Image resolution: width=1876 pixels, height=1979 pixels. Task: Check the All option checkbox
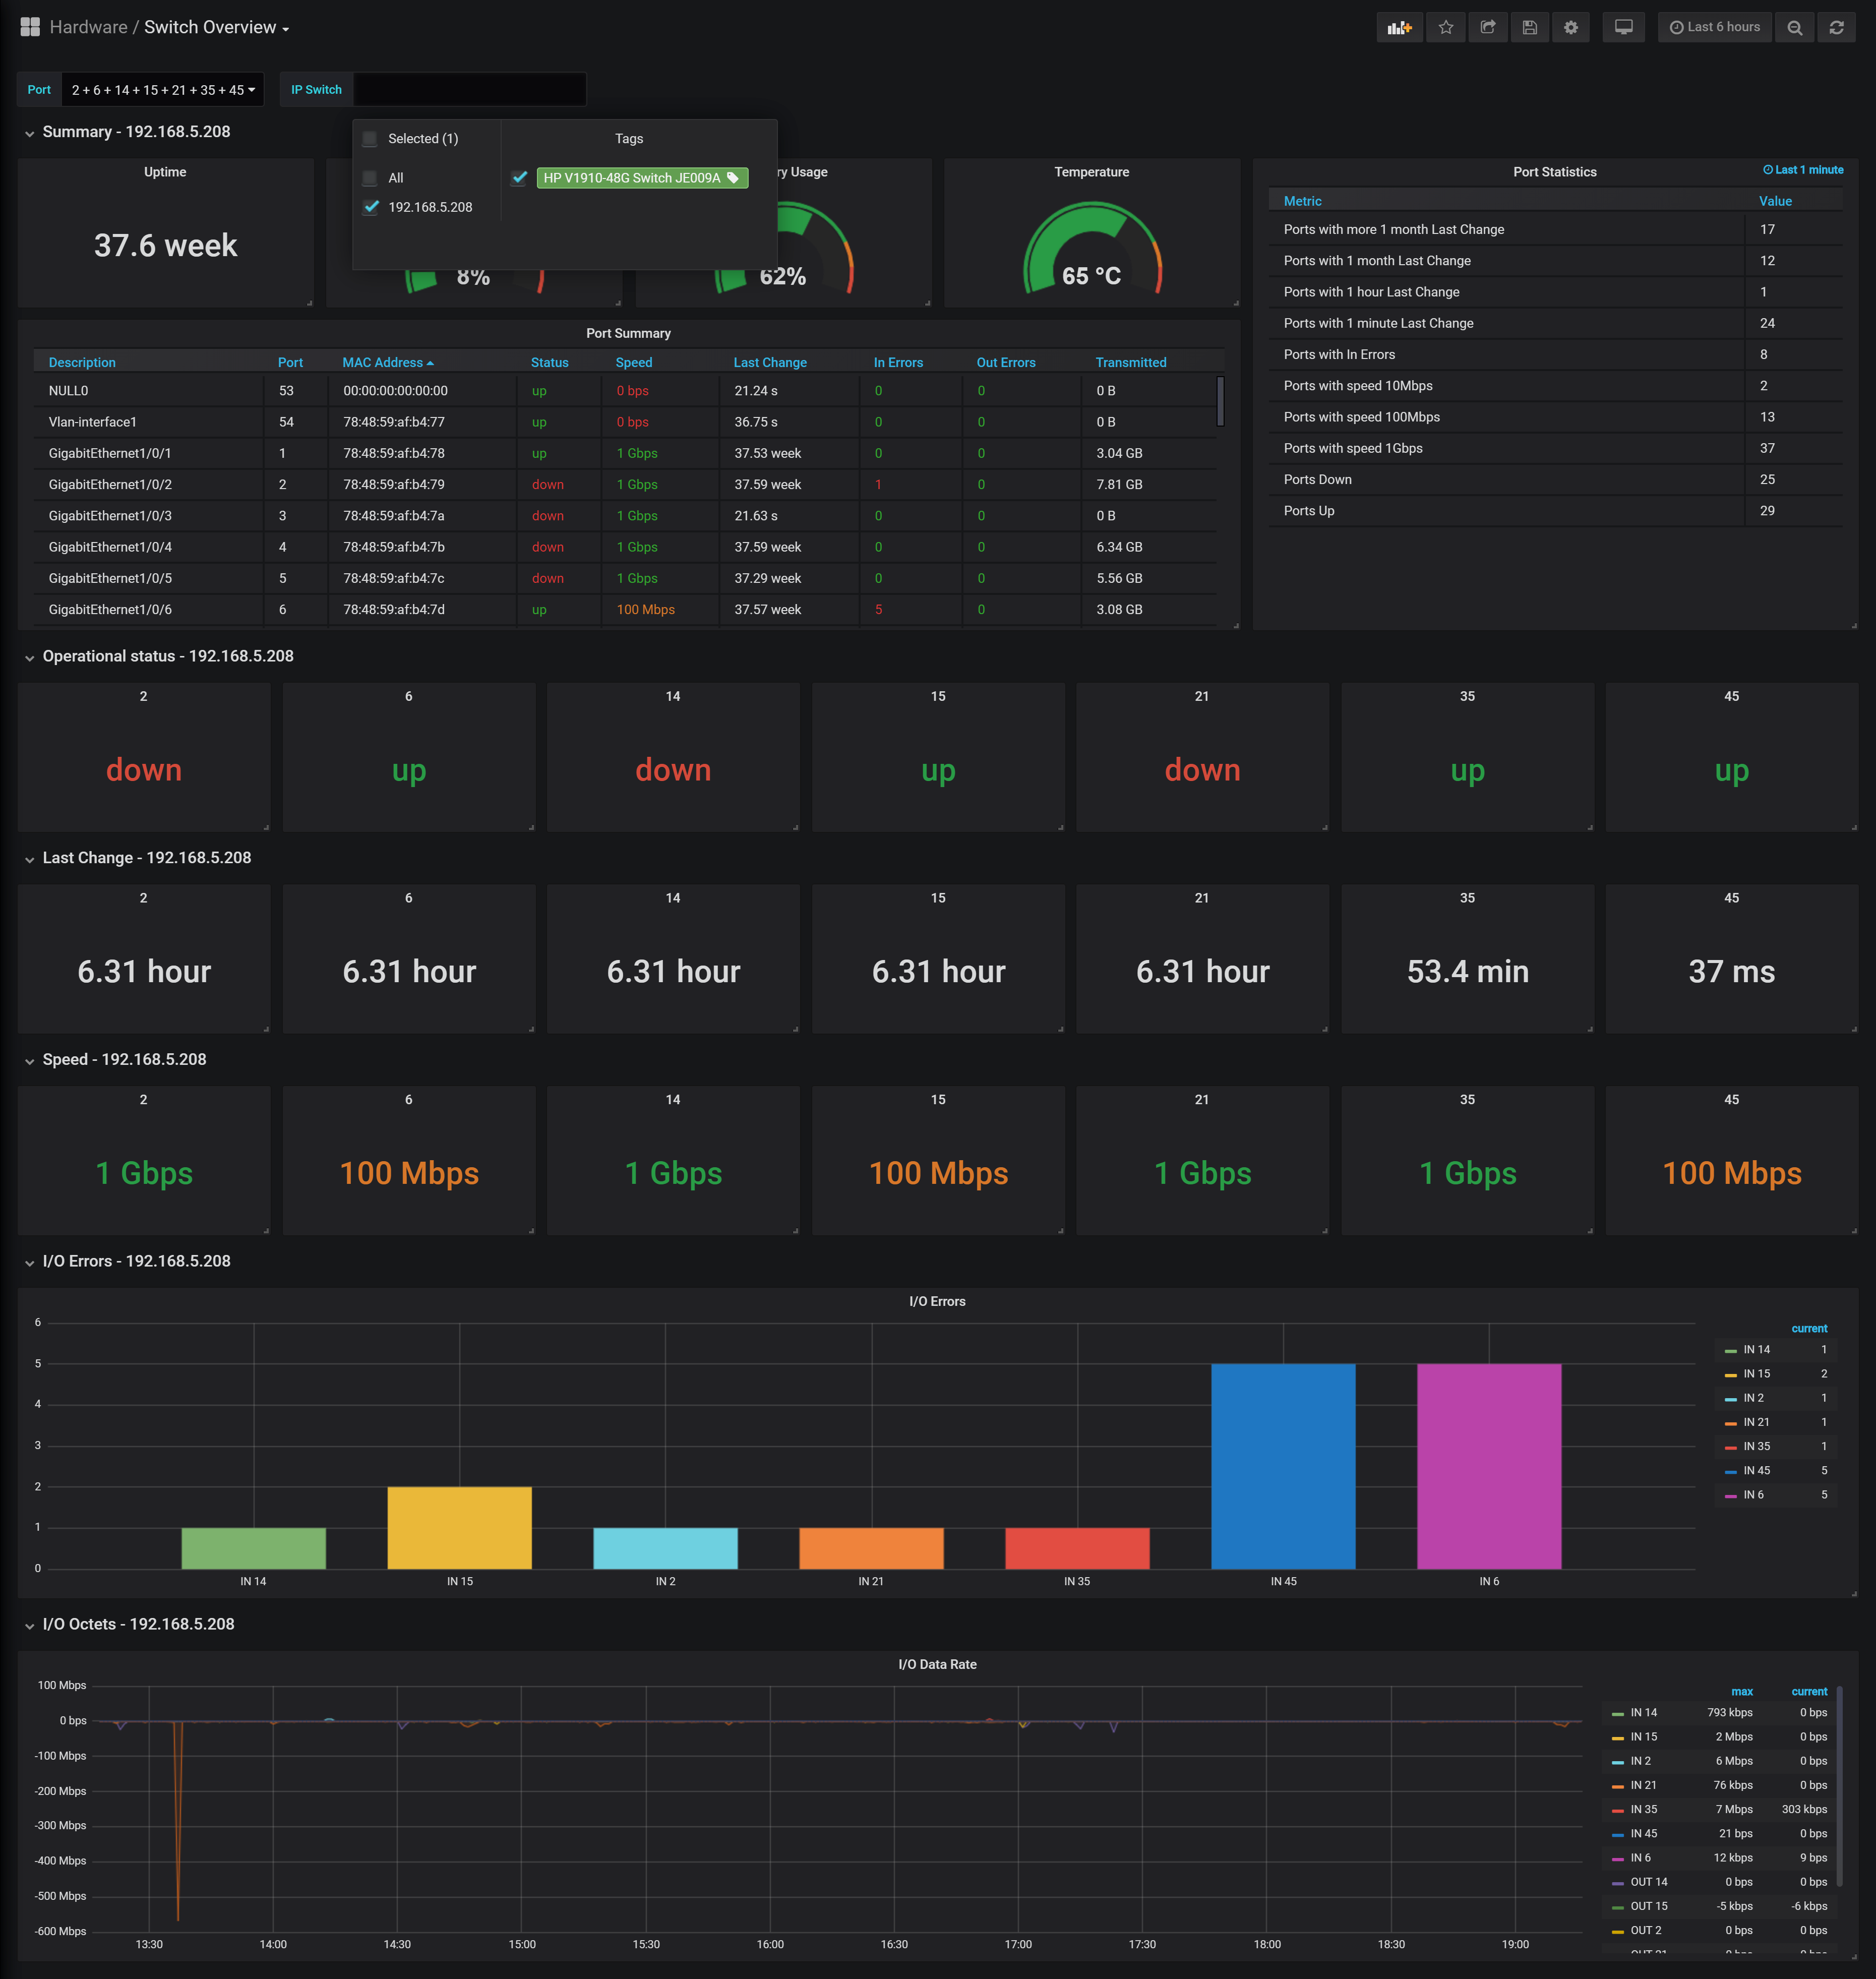(370, 178)
